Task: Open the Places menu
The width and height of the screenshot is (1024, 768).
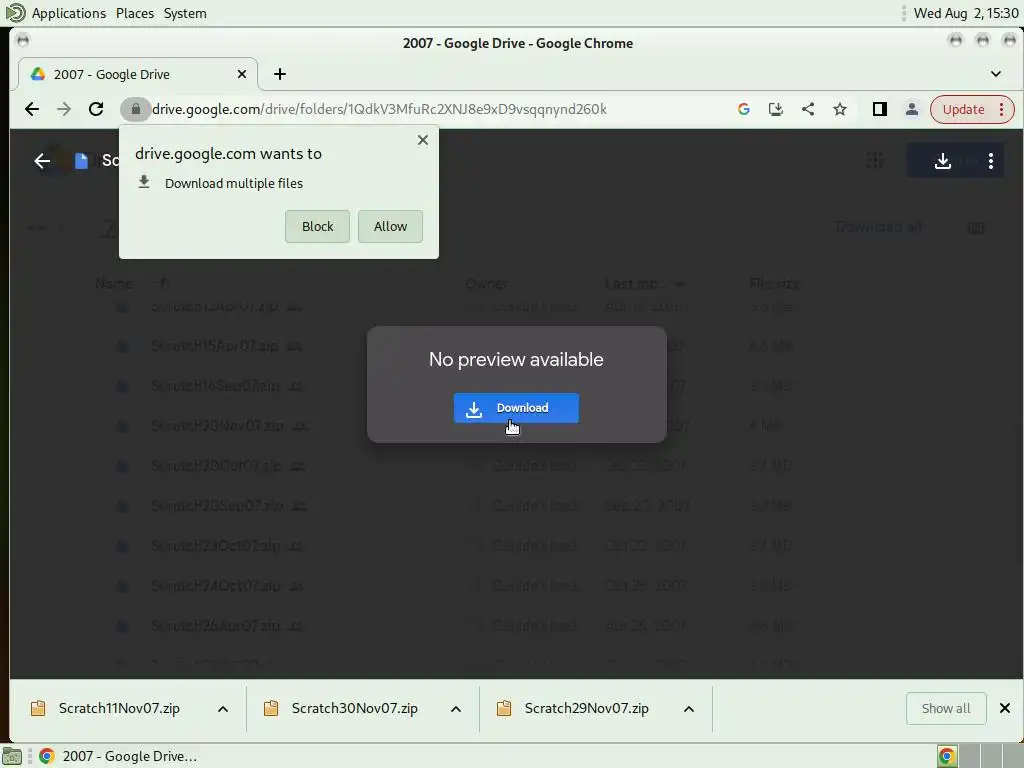Action: [x=135, y=13]
